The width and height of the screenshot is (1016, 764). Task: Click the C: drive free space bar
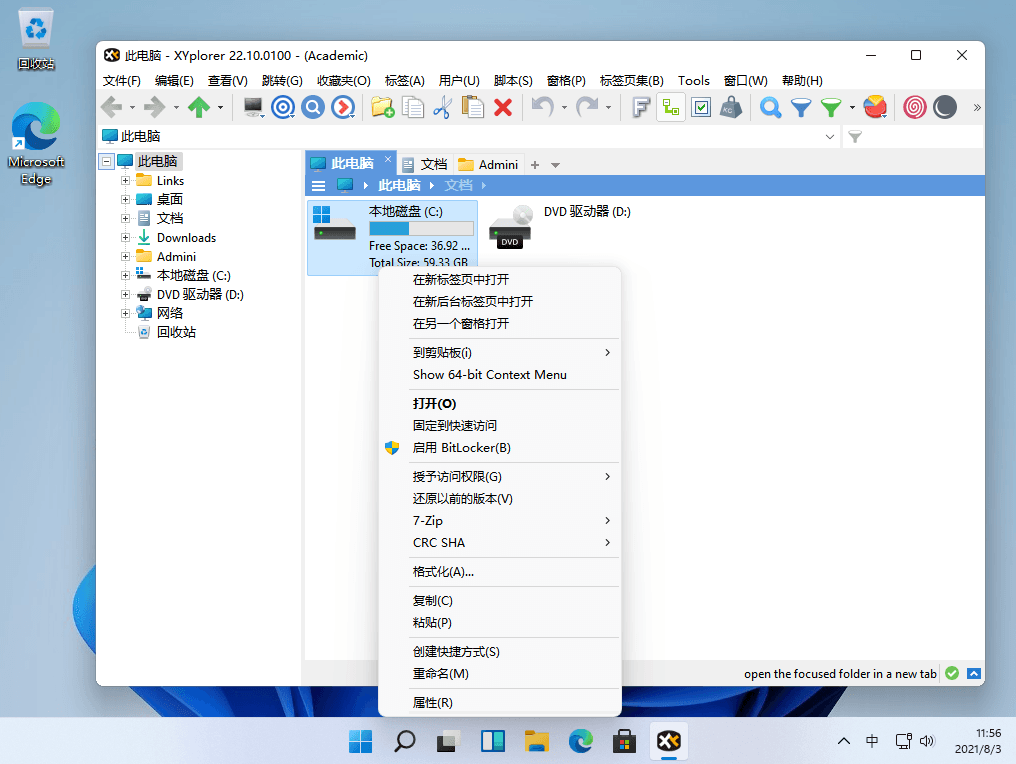click(421, 229)
